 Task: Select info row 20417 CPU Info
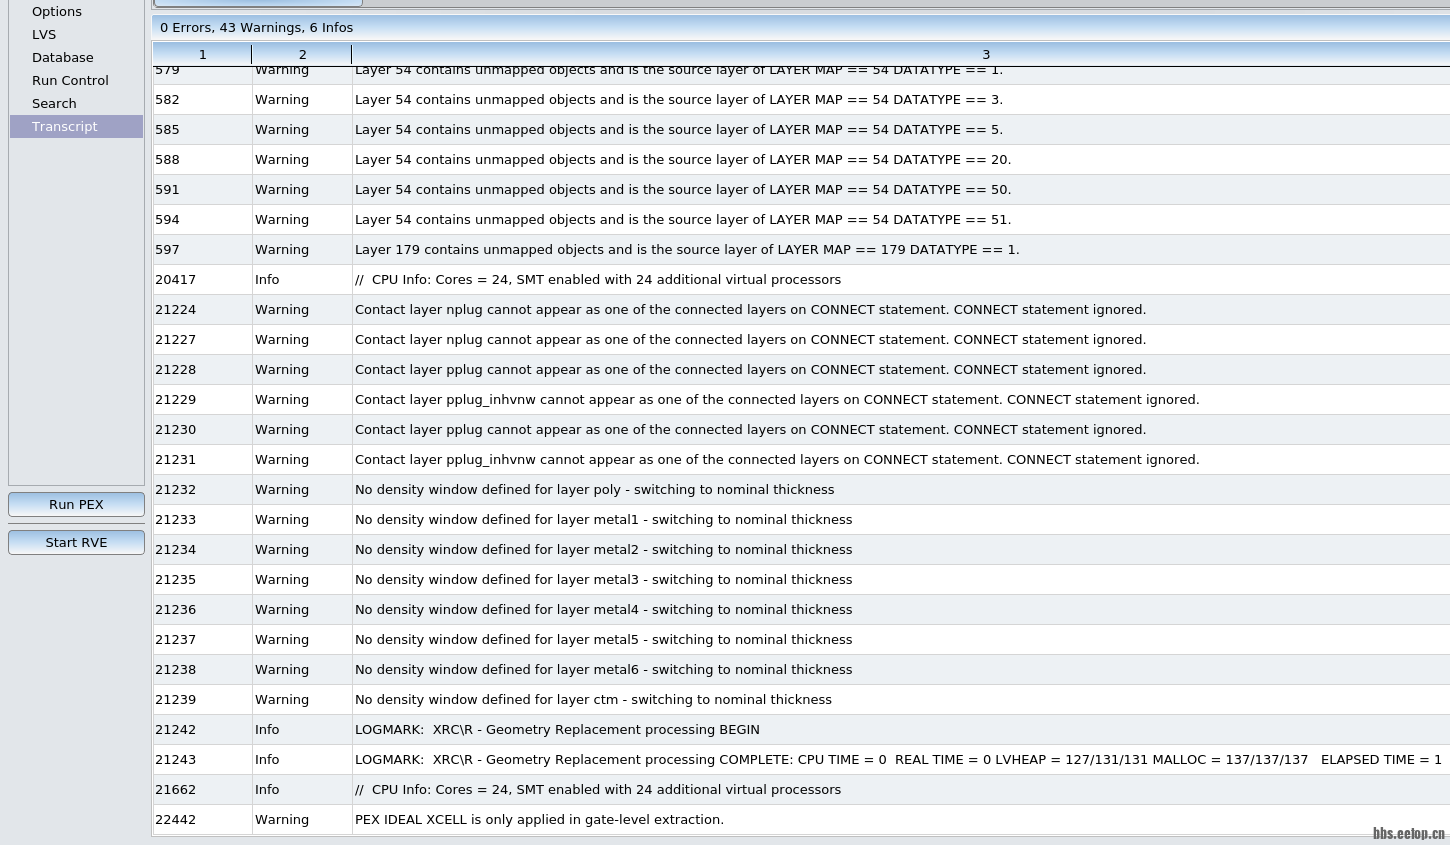pyautogui.click(x=597, y=280)
